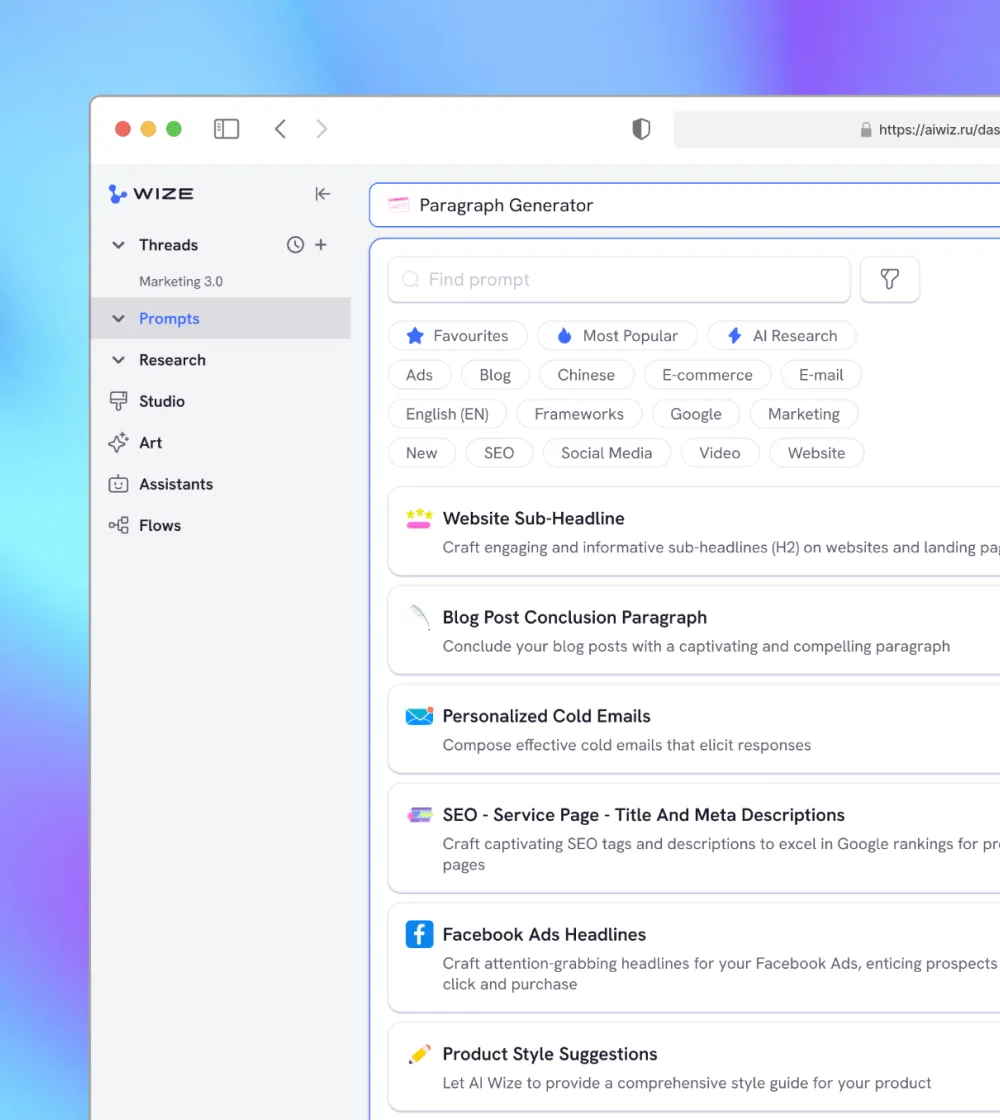Open Studio from the sidebar

tap(161, 401)
